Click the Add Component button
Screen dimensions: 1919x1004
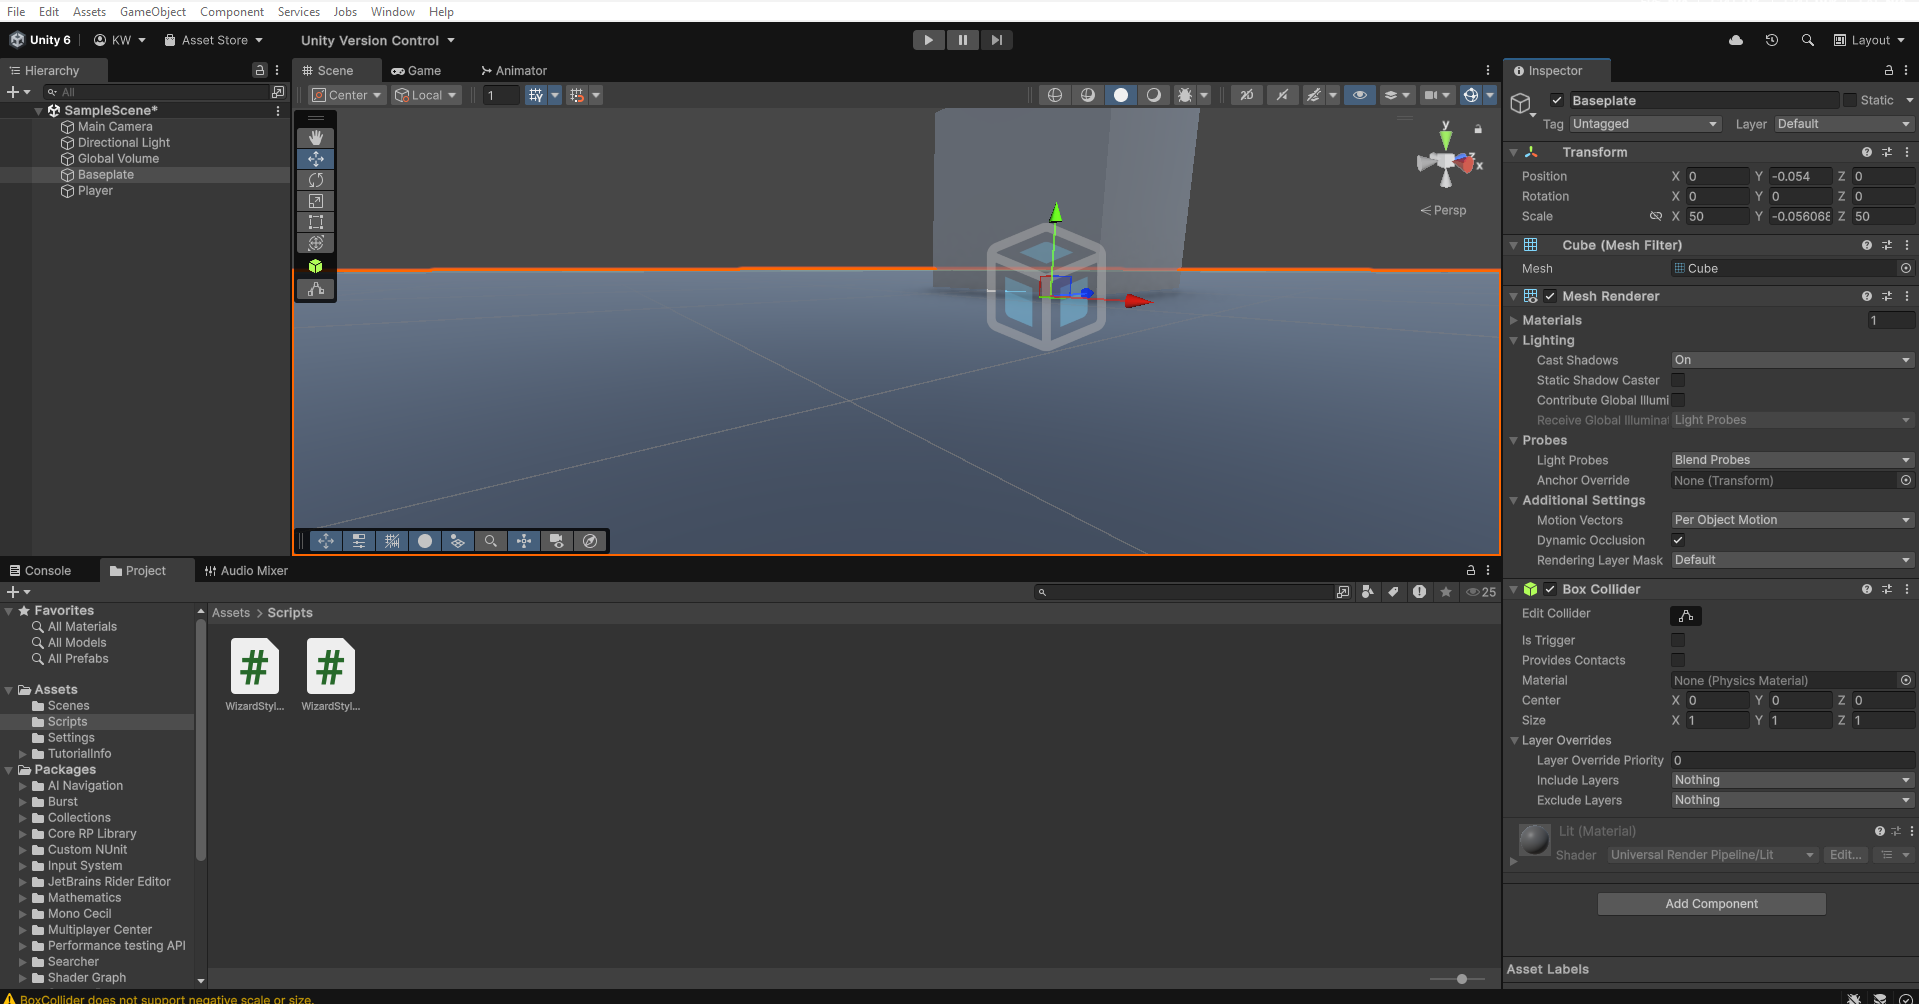(1711, 904)
